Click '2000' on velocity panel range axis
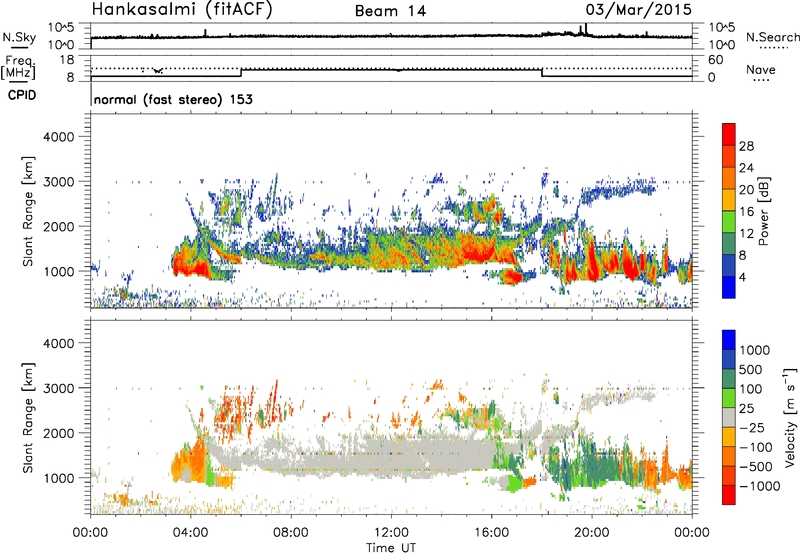 pyautogui.click(x=58, y=433)
